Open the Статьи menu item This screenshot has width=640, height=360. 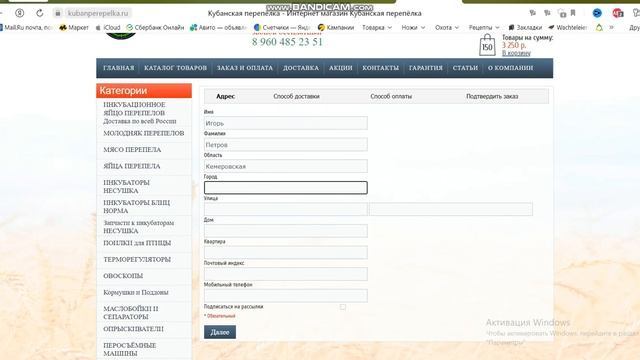(x=465, y=68)
